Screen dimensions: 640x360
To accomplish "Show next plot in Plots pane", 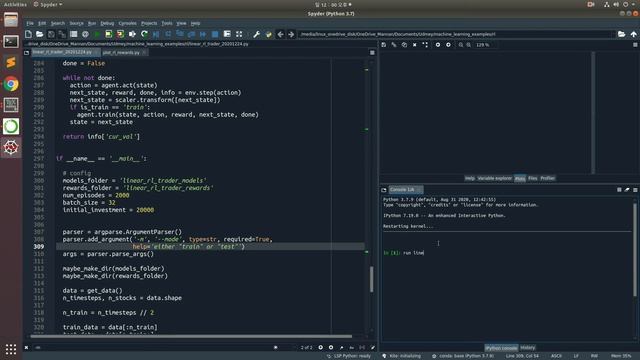I will point(448,45).
